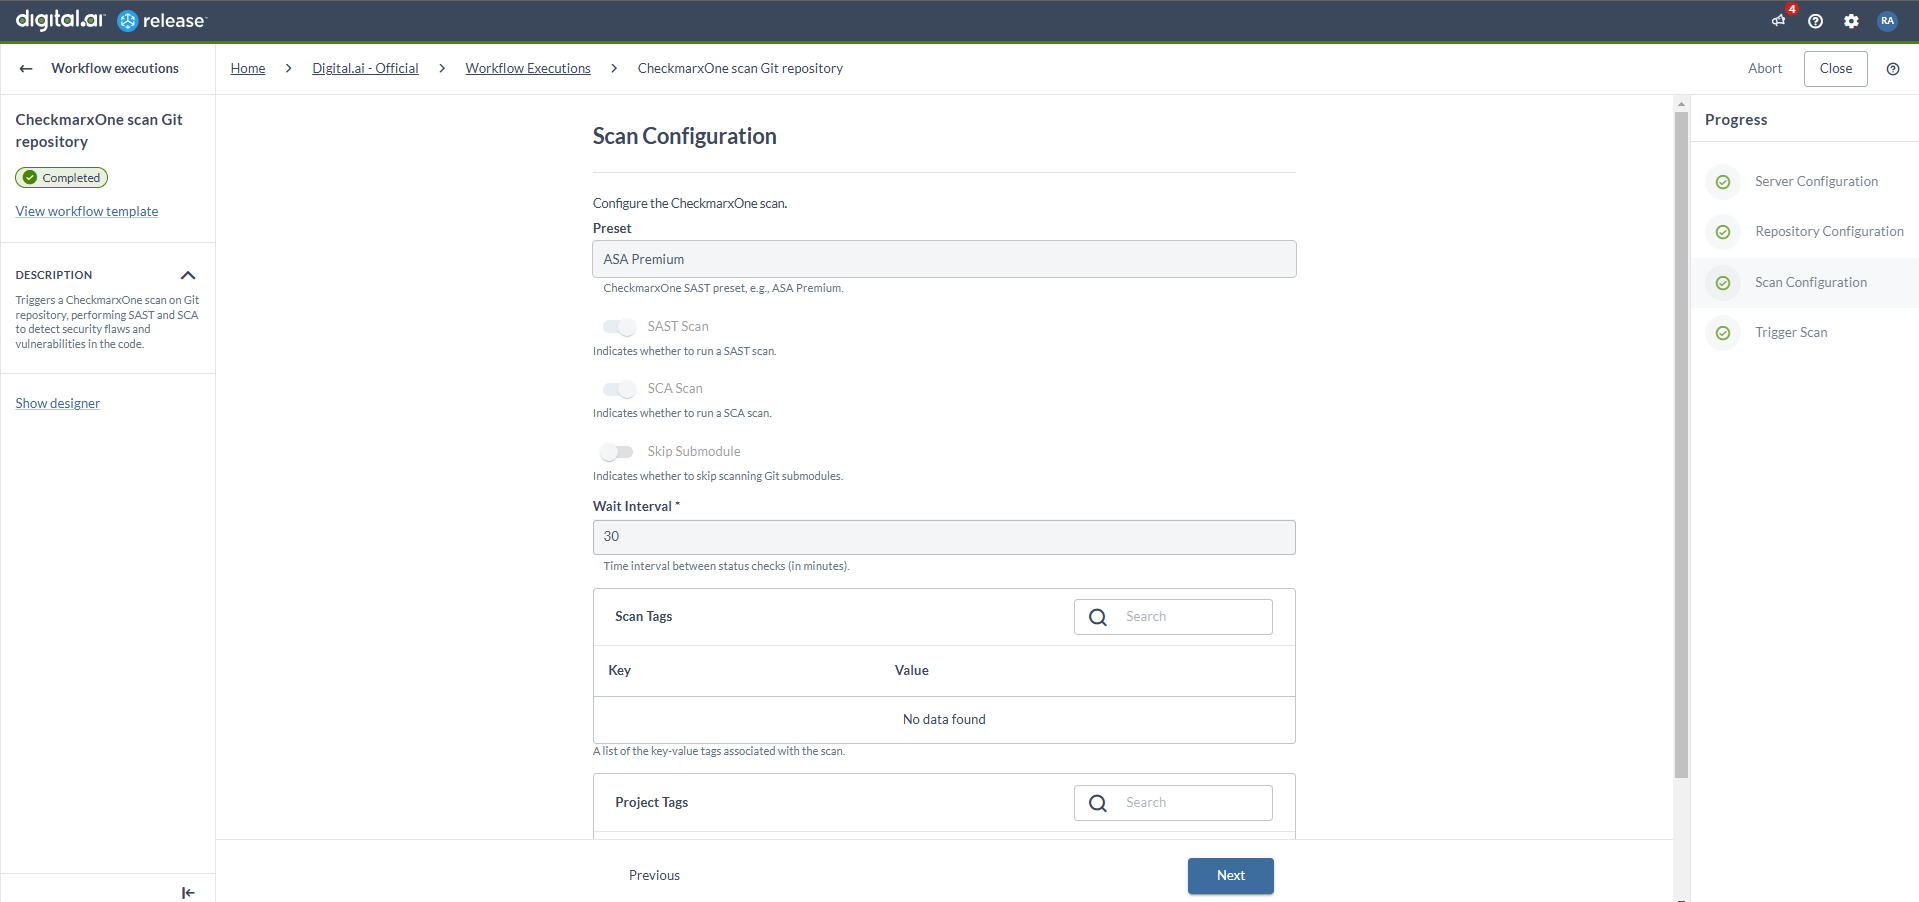Viewport: 1919px width, 902px height.
Task: Click the digital.ai release logo
Action: 111,20
